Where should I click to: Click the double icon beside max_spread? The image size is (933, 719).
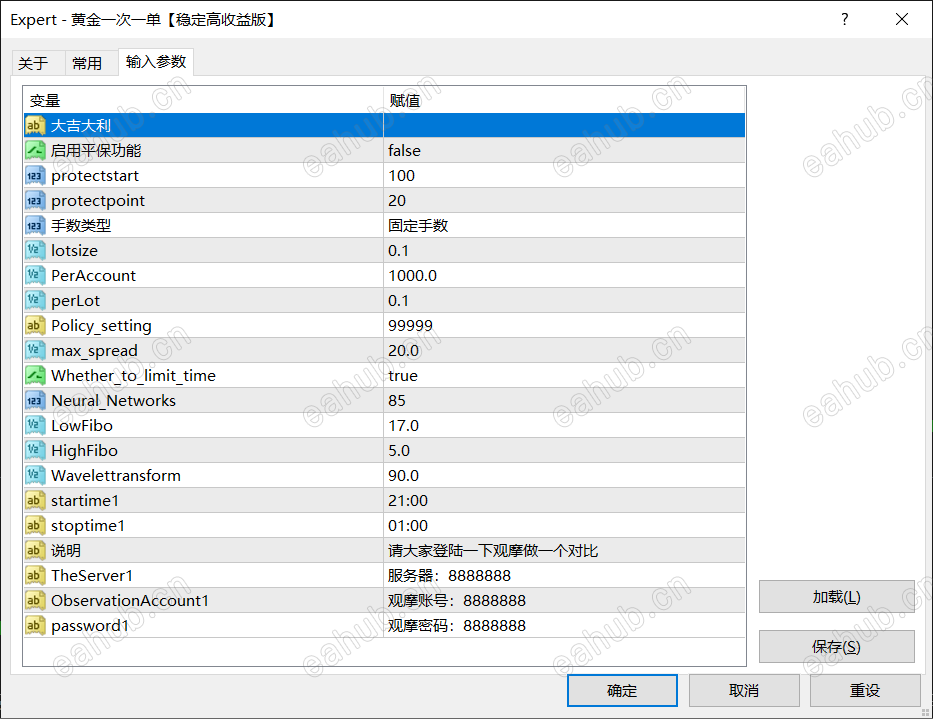[x=35, y=351]
